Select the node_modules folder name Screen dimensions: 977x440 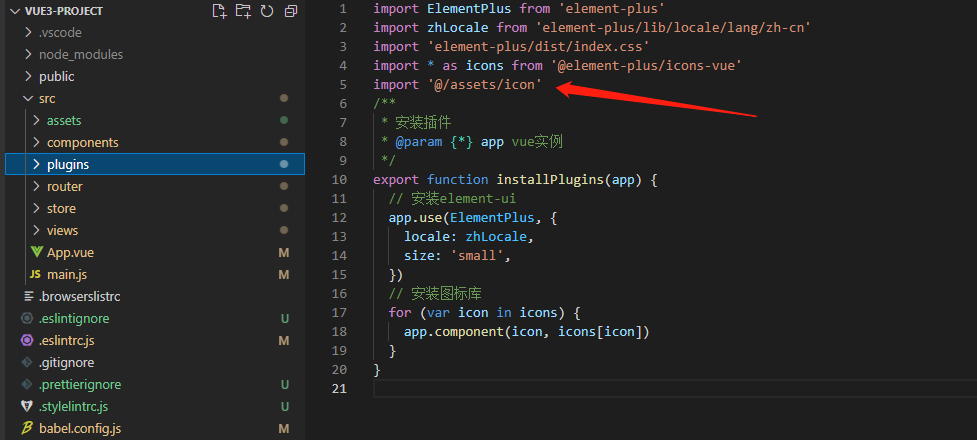tap(81, 54)
